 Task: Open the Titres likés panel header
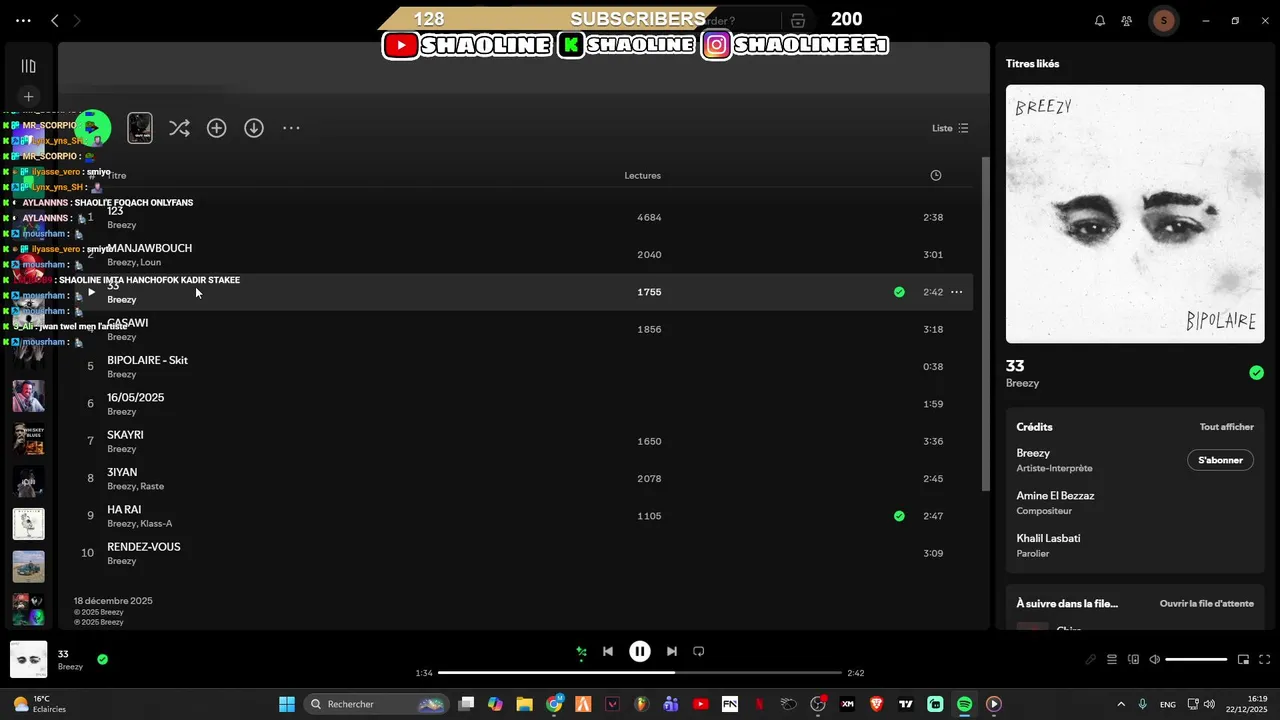(1032, 64)
